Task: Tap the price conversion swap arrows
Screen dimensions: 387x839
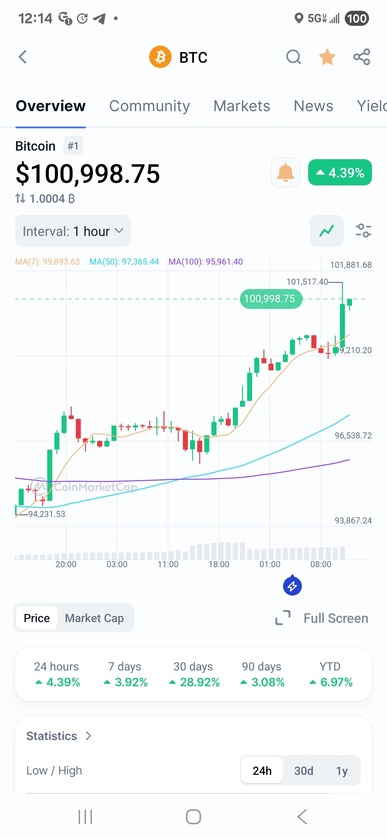Action: coord(20,199)
